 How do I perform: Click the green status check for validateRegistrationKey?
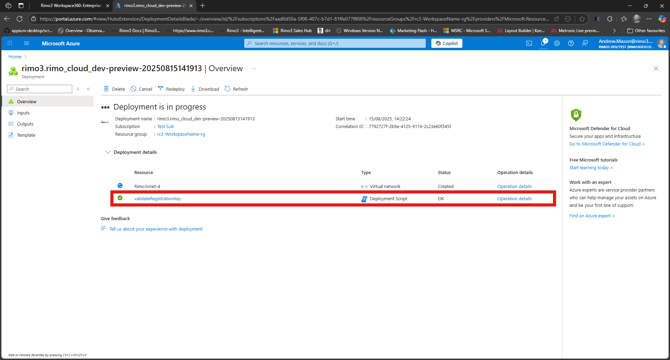[120, 198]
